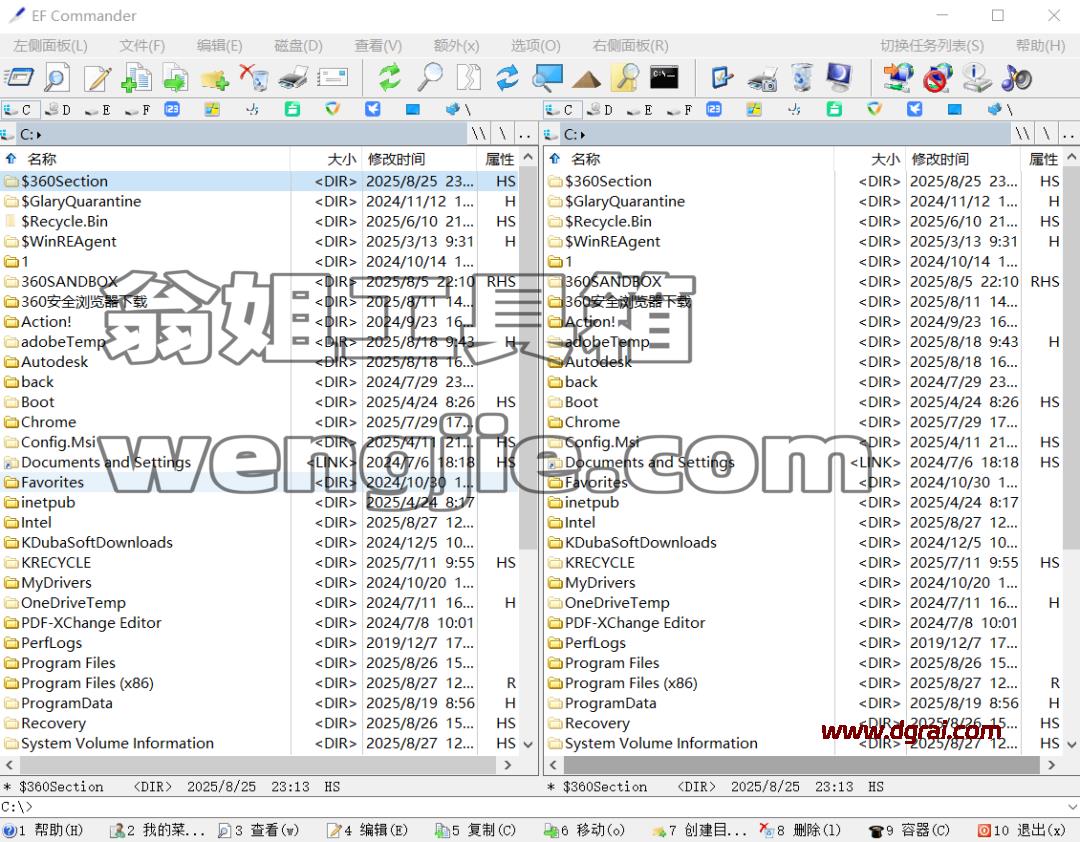Image resolution: width=1080 pixels, height=842 pixels.
Task: Click the copy files icon with green plus
Action: point(136,77)
